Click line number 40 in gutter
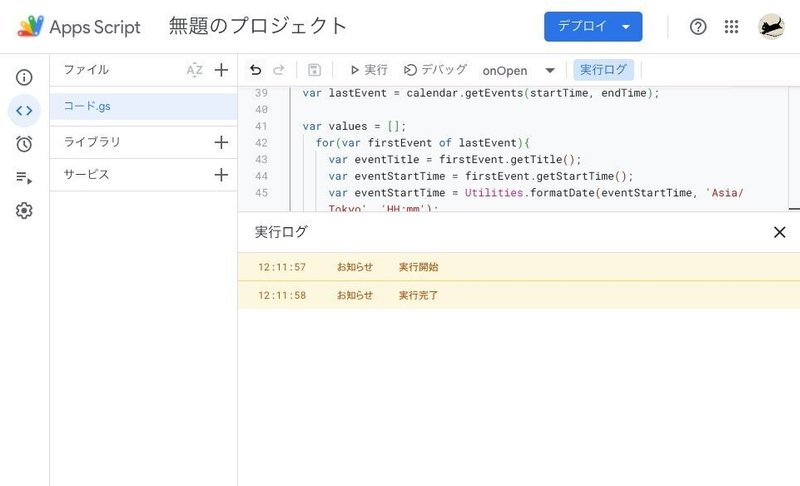The height and width of the screenshot is (486, 800). click(261, 110)
